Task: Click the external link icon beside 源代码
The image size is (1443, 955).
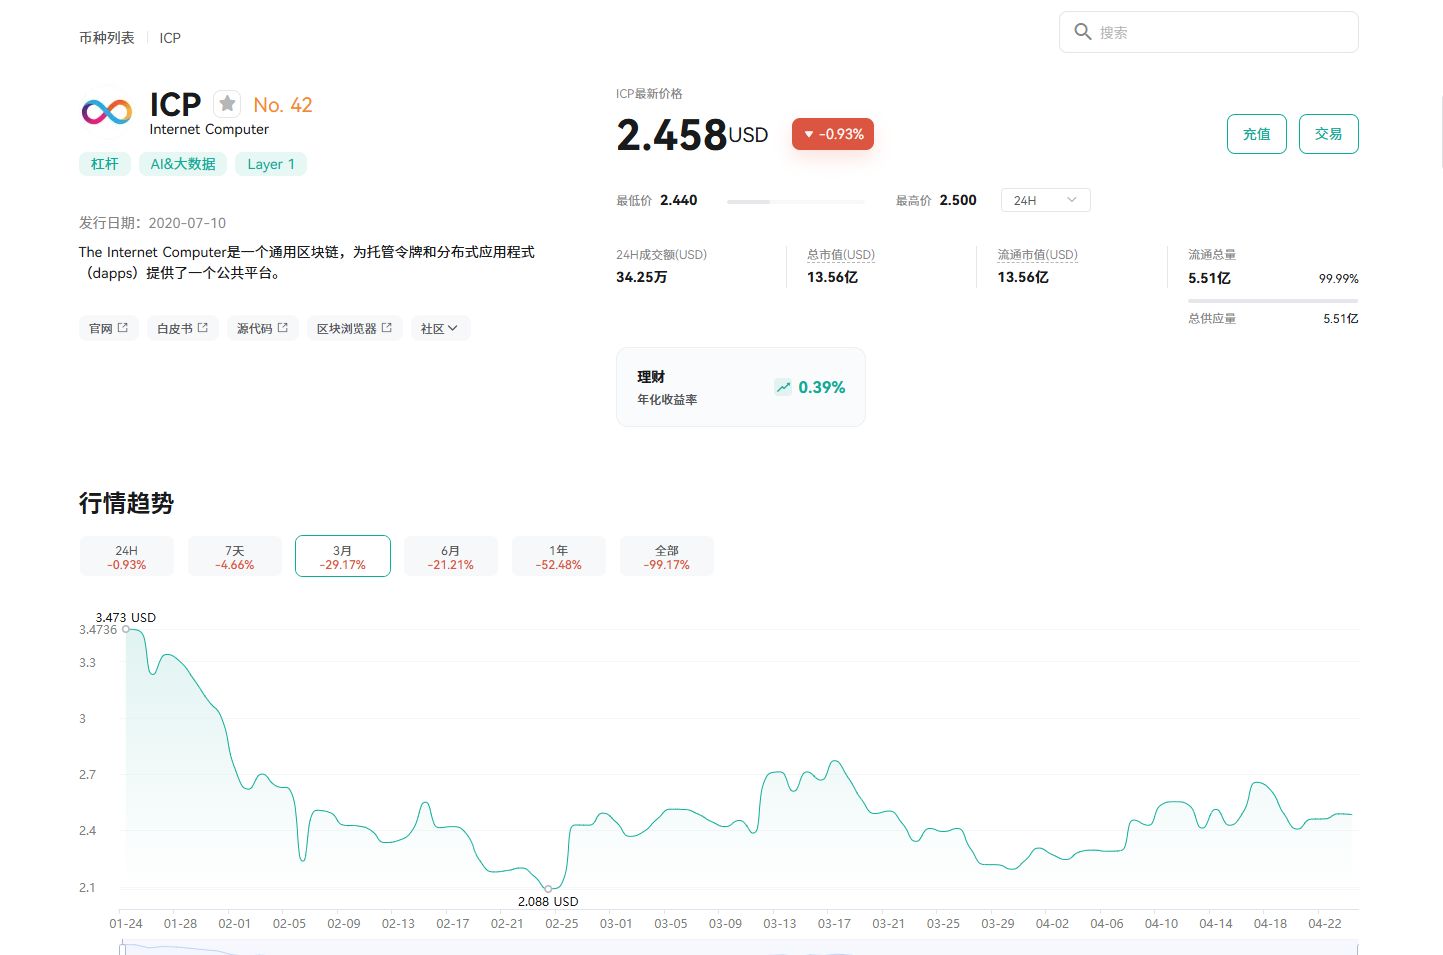Action: pyautogui.click(x=283, y=327)
